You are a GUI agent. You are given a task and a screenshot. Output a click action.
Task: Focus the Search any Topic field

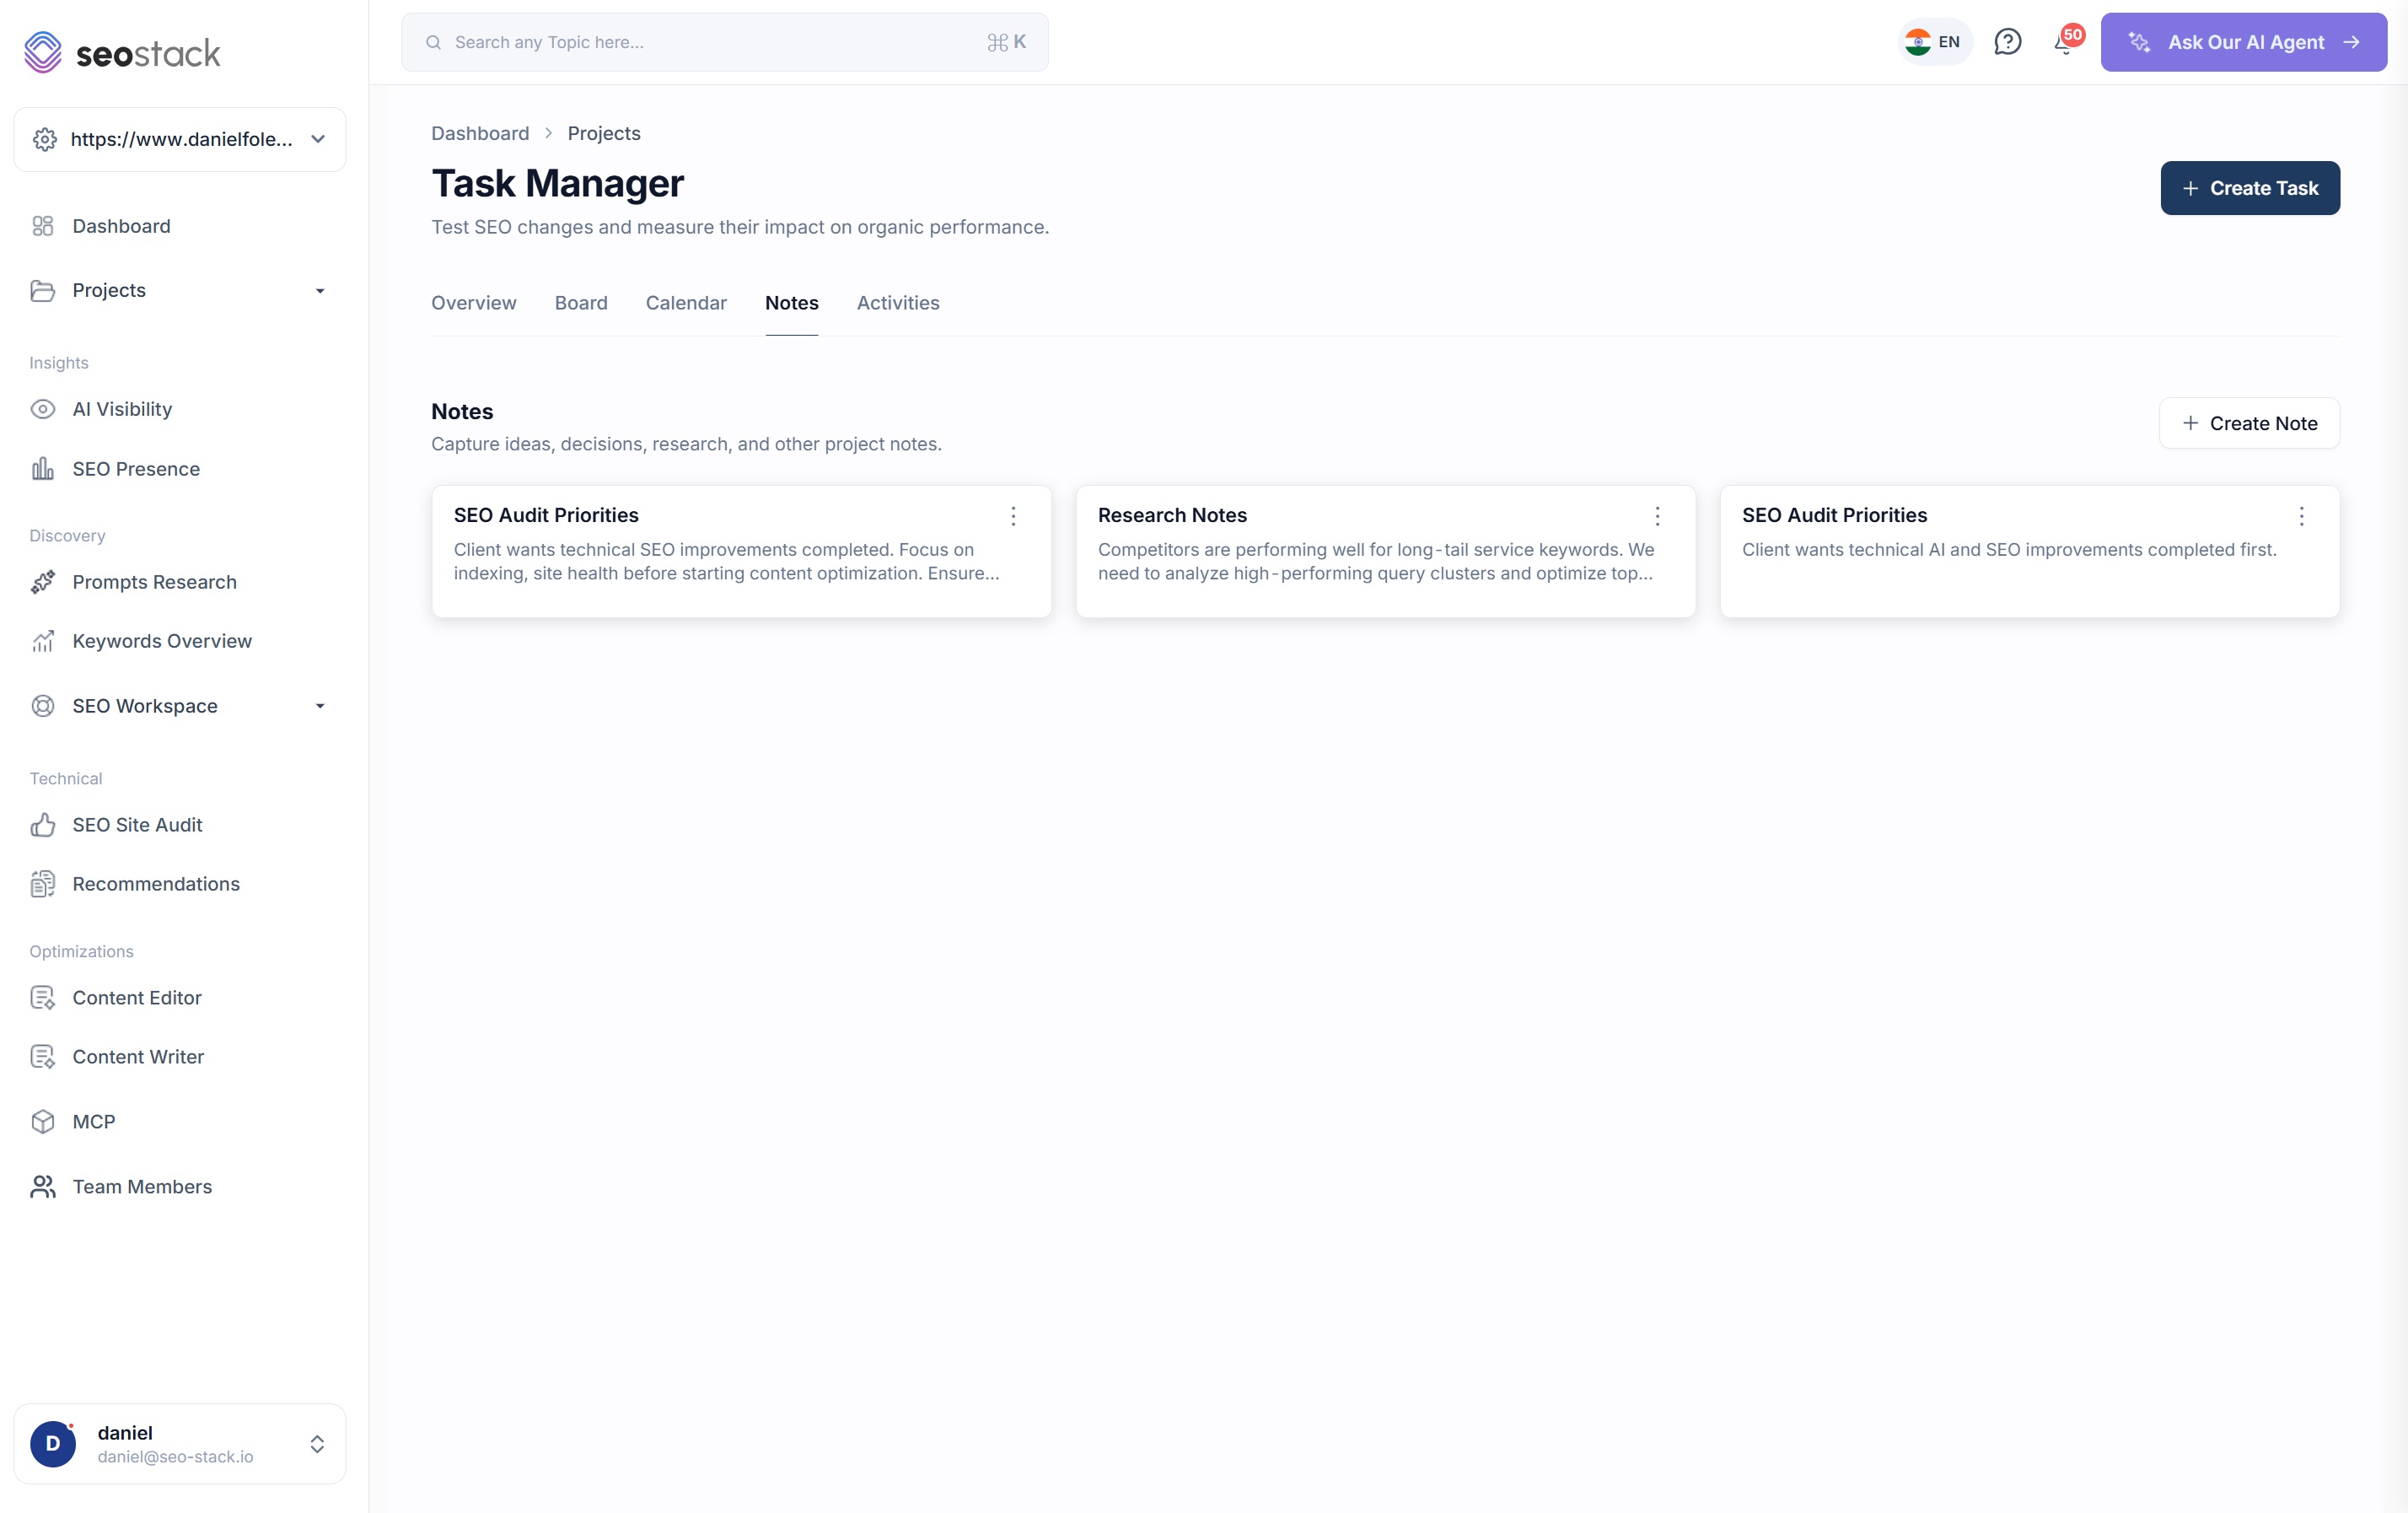[725, 42]
